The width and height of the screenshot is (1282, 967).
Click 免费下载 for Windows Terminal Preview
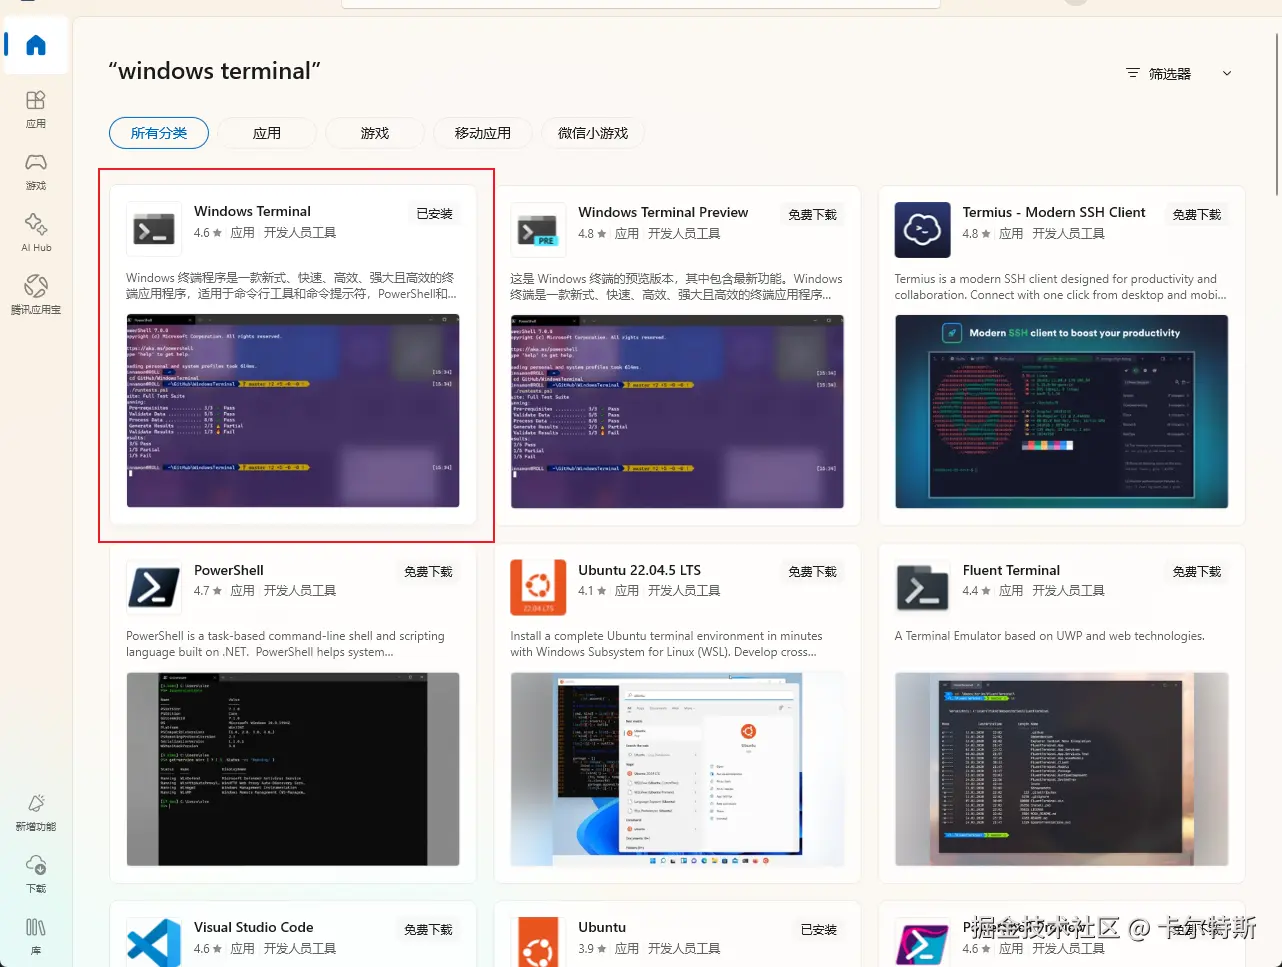point(812,213)
